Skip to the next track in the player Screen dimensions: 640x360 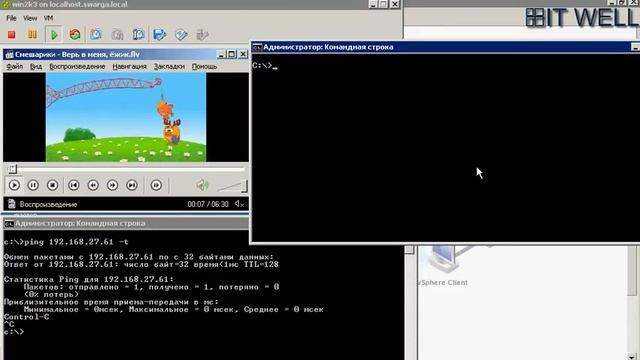(132, 185)
